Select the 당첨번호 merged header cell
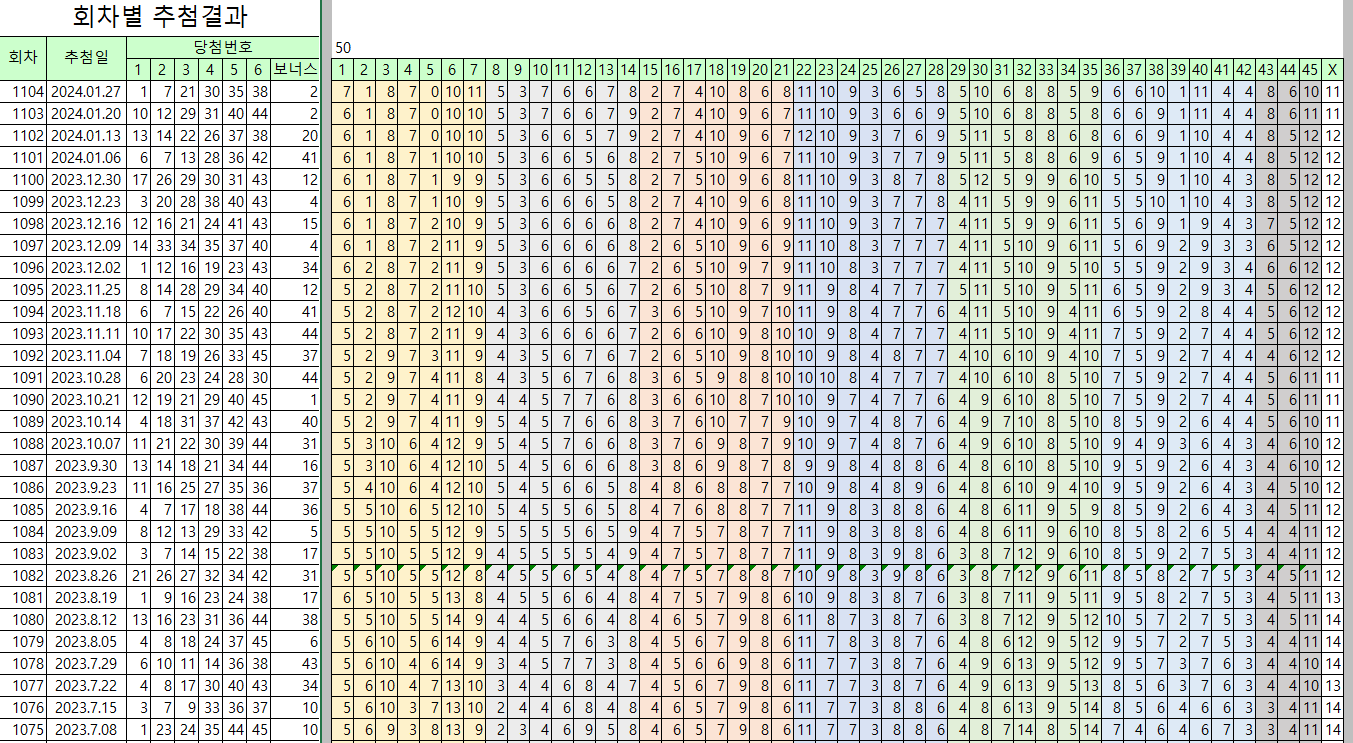Image resolution: width=1353 pixels, height=743 pixels. click(x=224, y=47)
